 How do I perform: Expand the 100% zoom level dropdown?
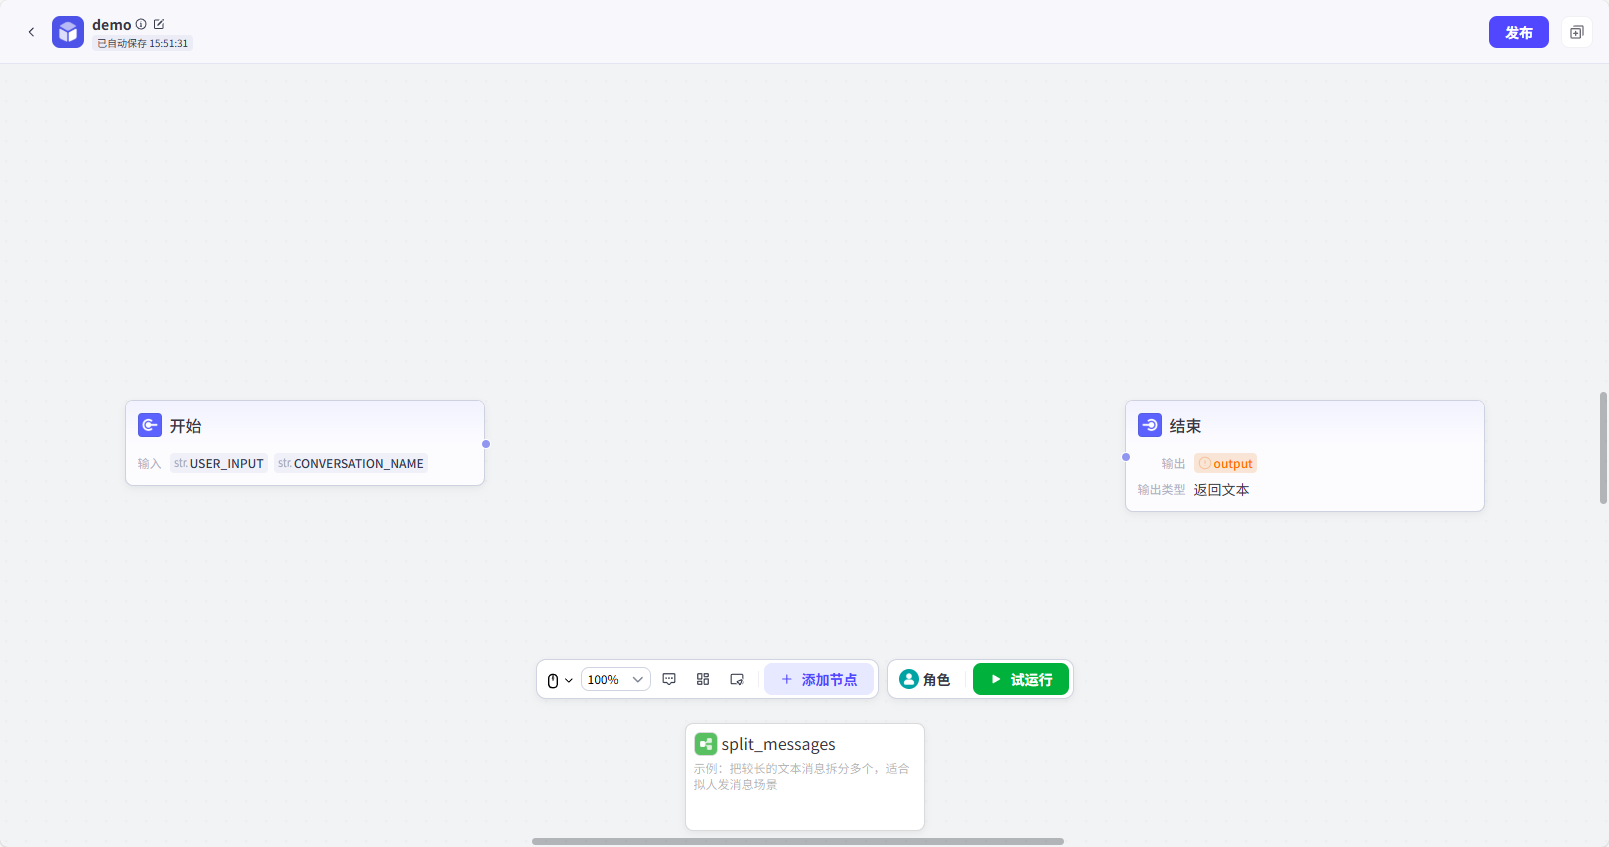point(615,680)
